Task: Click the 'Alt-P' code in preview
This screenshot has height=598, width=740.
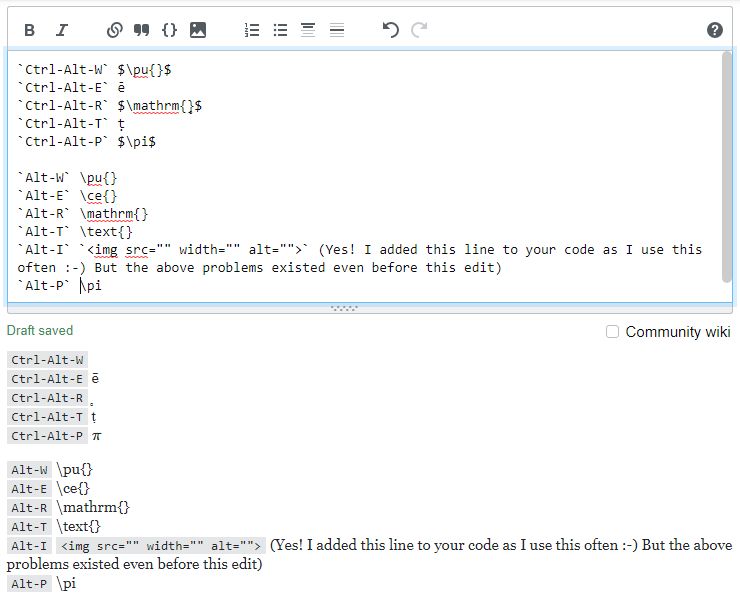Action: point(29,584)
